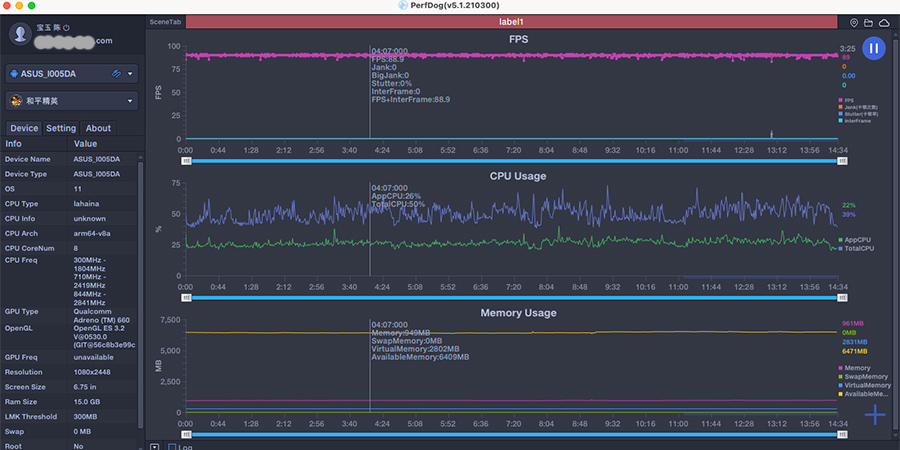Click the Memory Usage chart right range handle

[x=842, y=435]
